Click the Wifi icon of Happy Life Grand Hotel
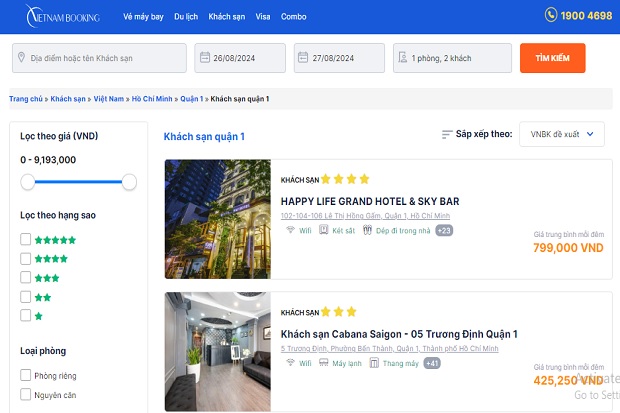Viewport: 620px width, 413px height. click(291, 230)
